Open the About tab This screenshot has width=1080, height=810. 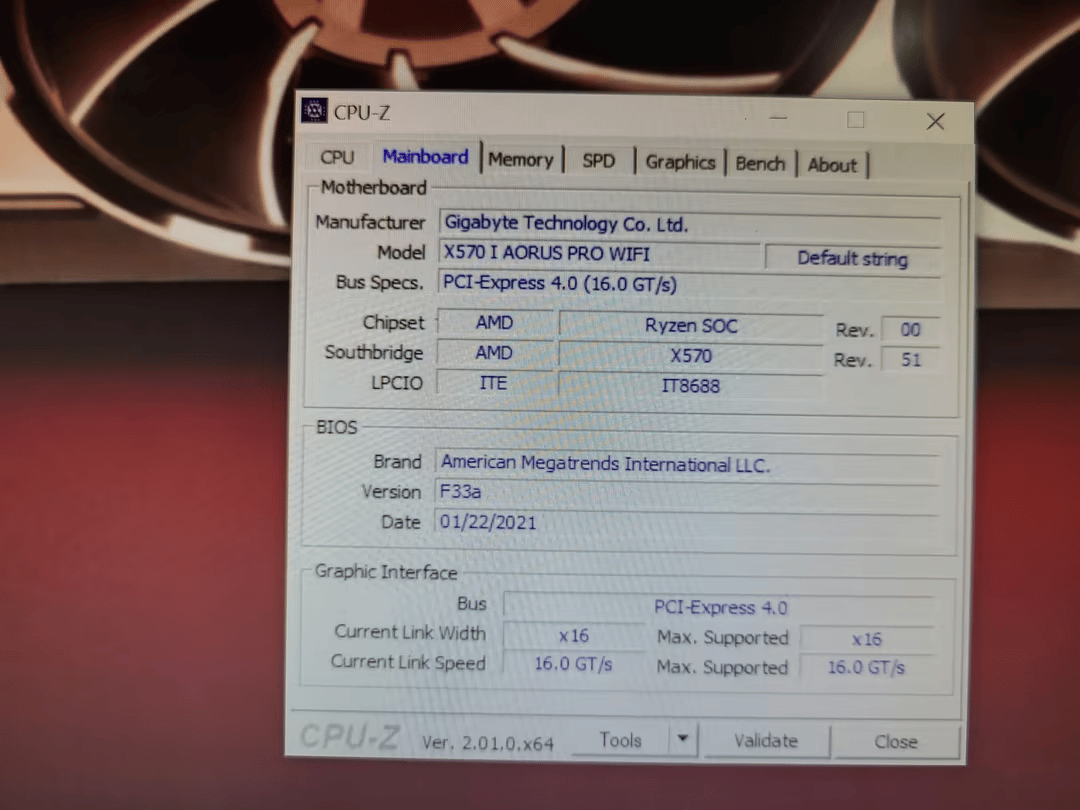(831, 165)
